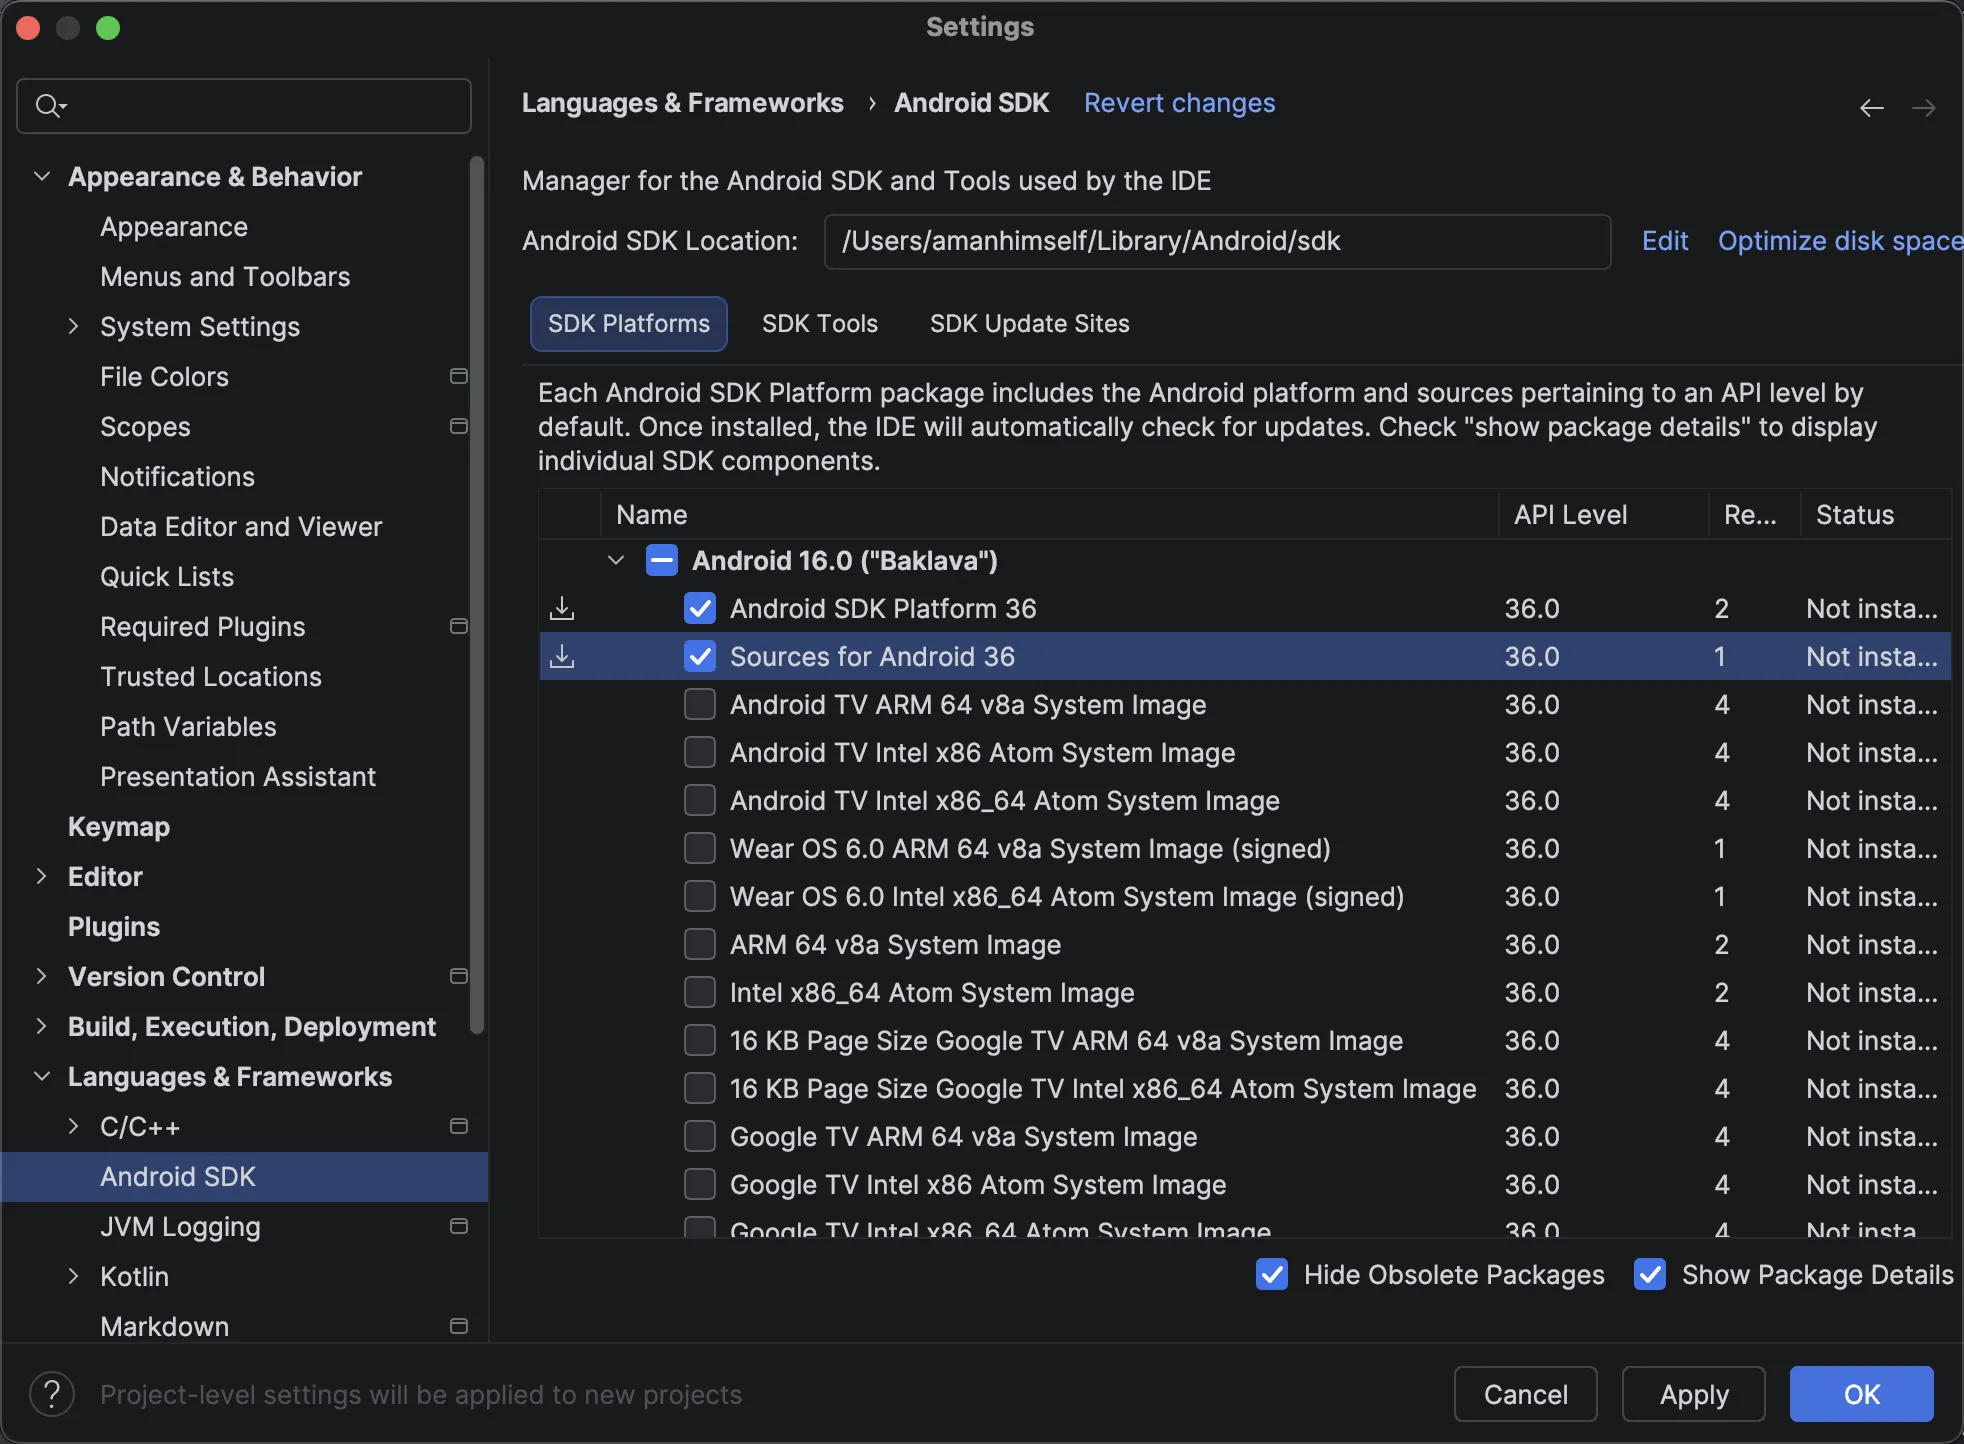
Task: Click the search magnifier icon in Settings
Action: [x=50, y=105]
